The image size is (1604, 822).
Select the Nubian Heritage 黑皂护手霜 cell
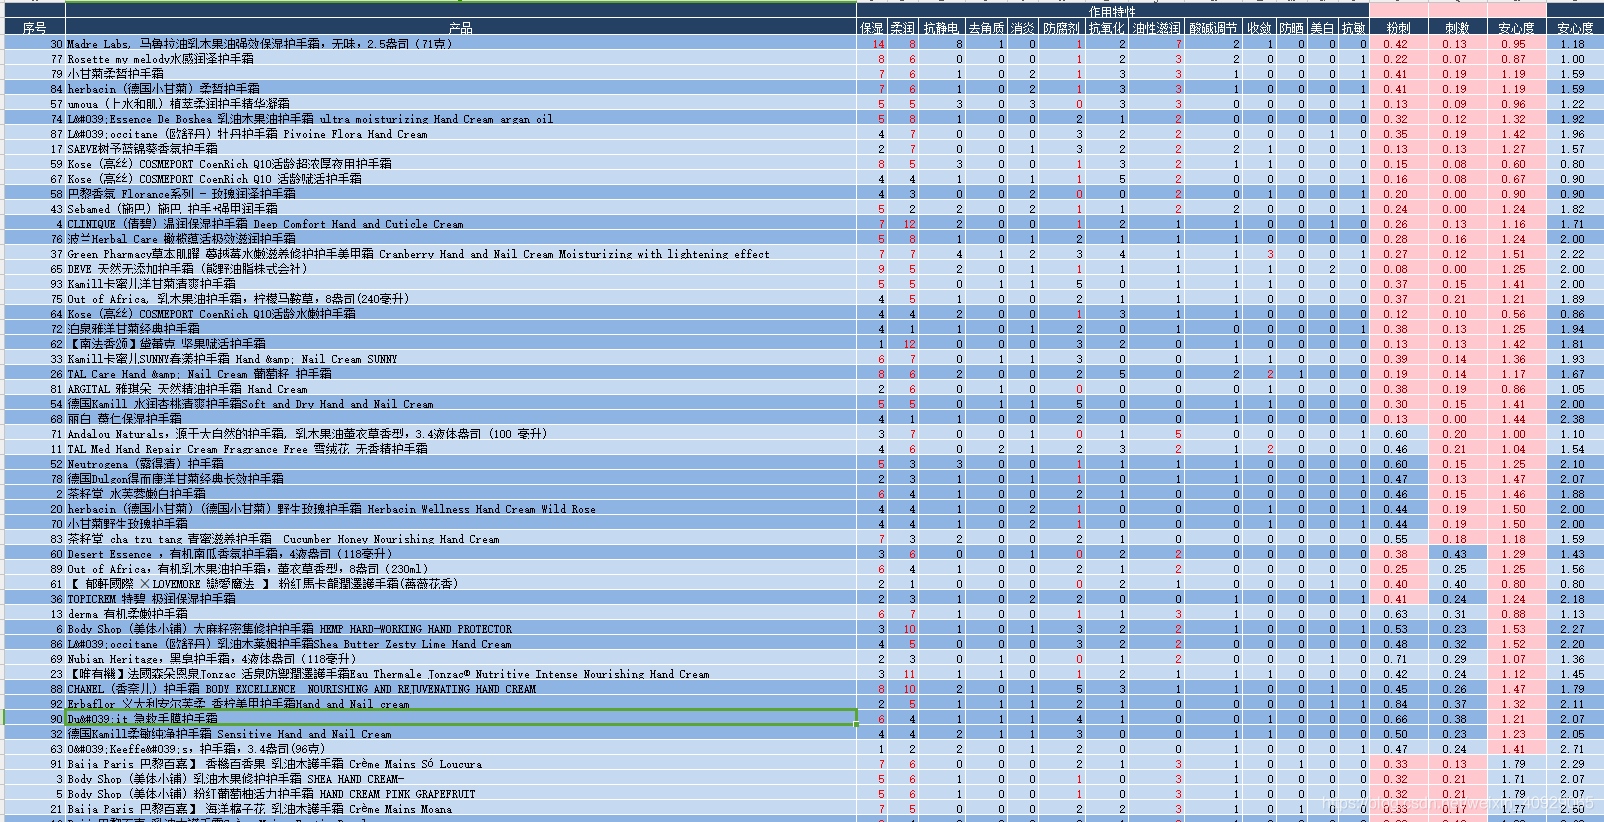tap(461, 659)
